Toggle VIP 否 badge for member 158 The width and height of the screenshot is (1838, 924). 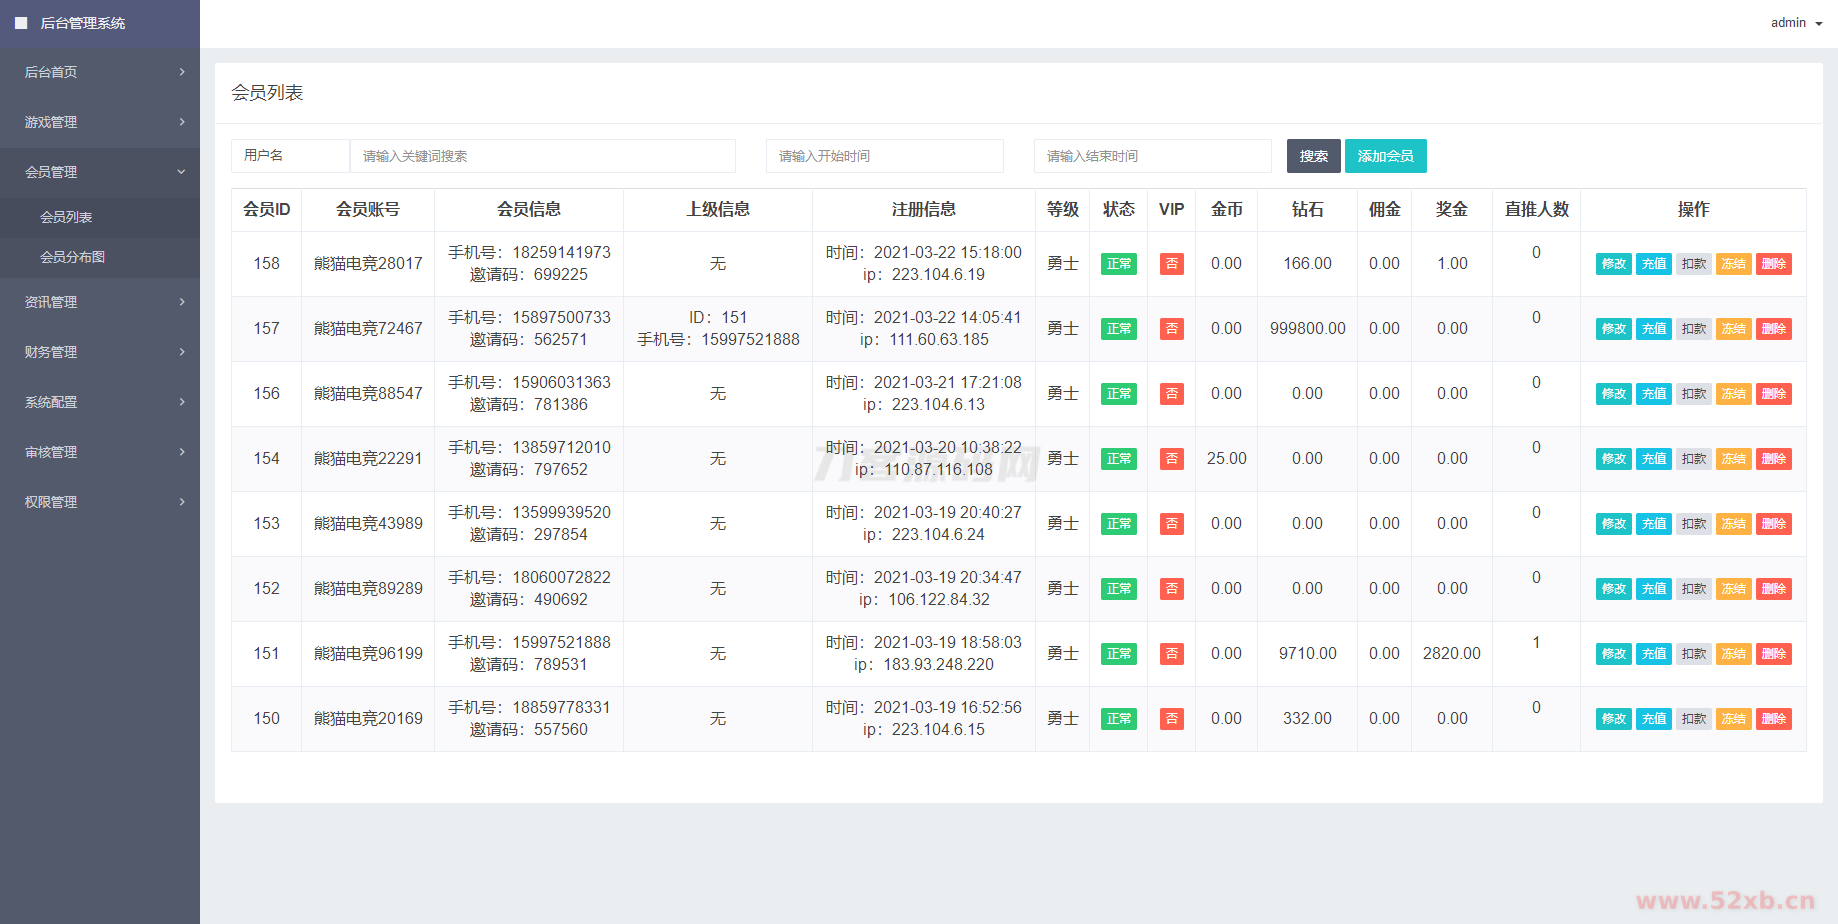[x=1171, y=264]
